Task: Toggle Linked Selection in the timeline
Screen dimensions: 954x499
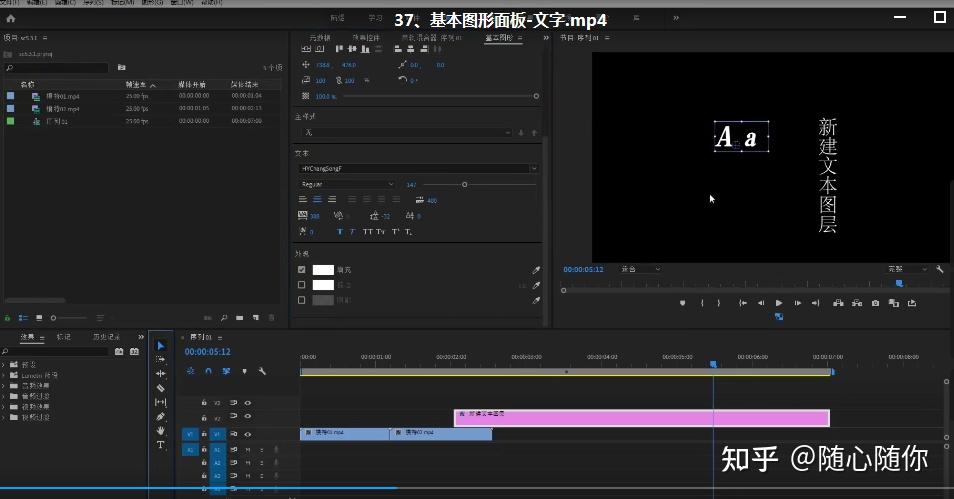Action: [x=226, y=371]
